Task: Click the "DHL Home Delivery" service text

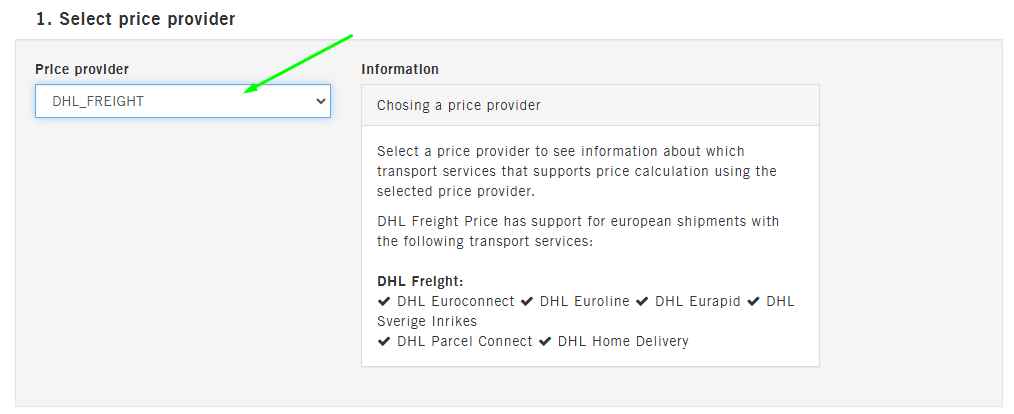Action: click(x=623, y=341)
